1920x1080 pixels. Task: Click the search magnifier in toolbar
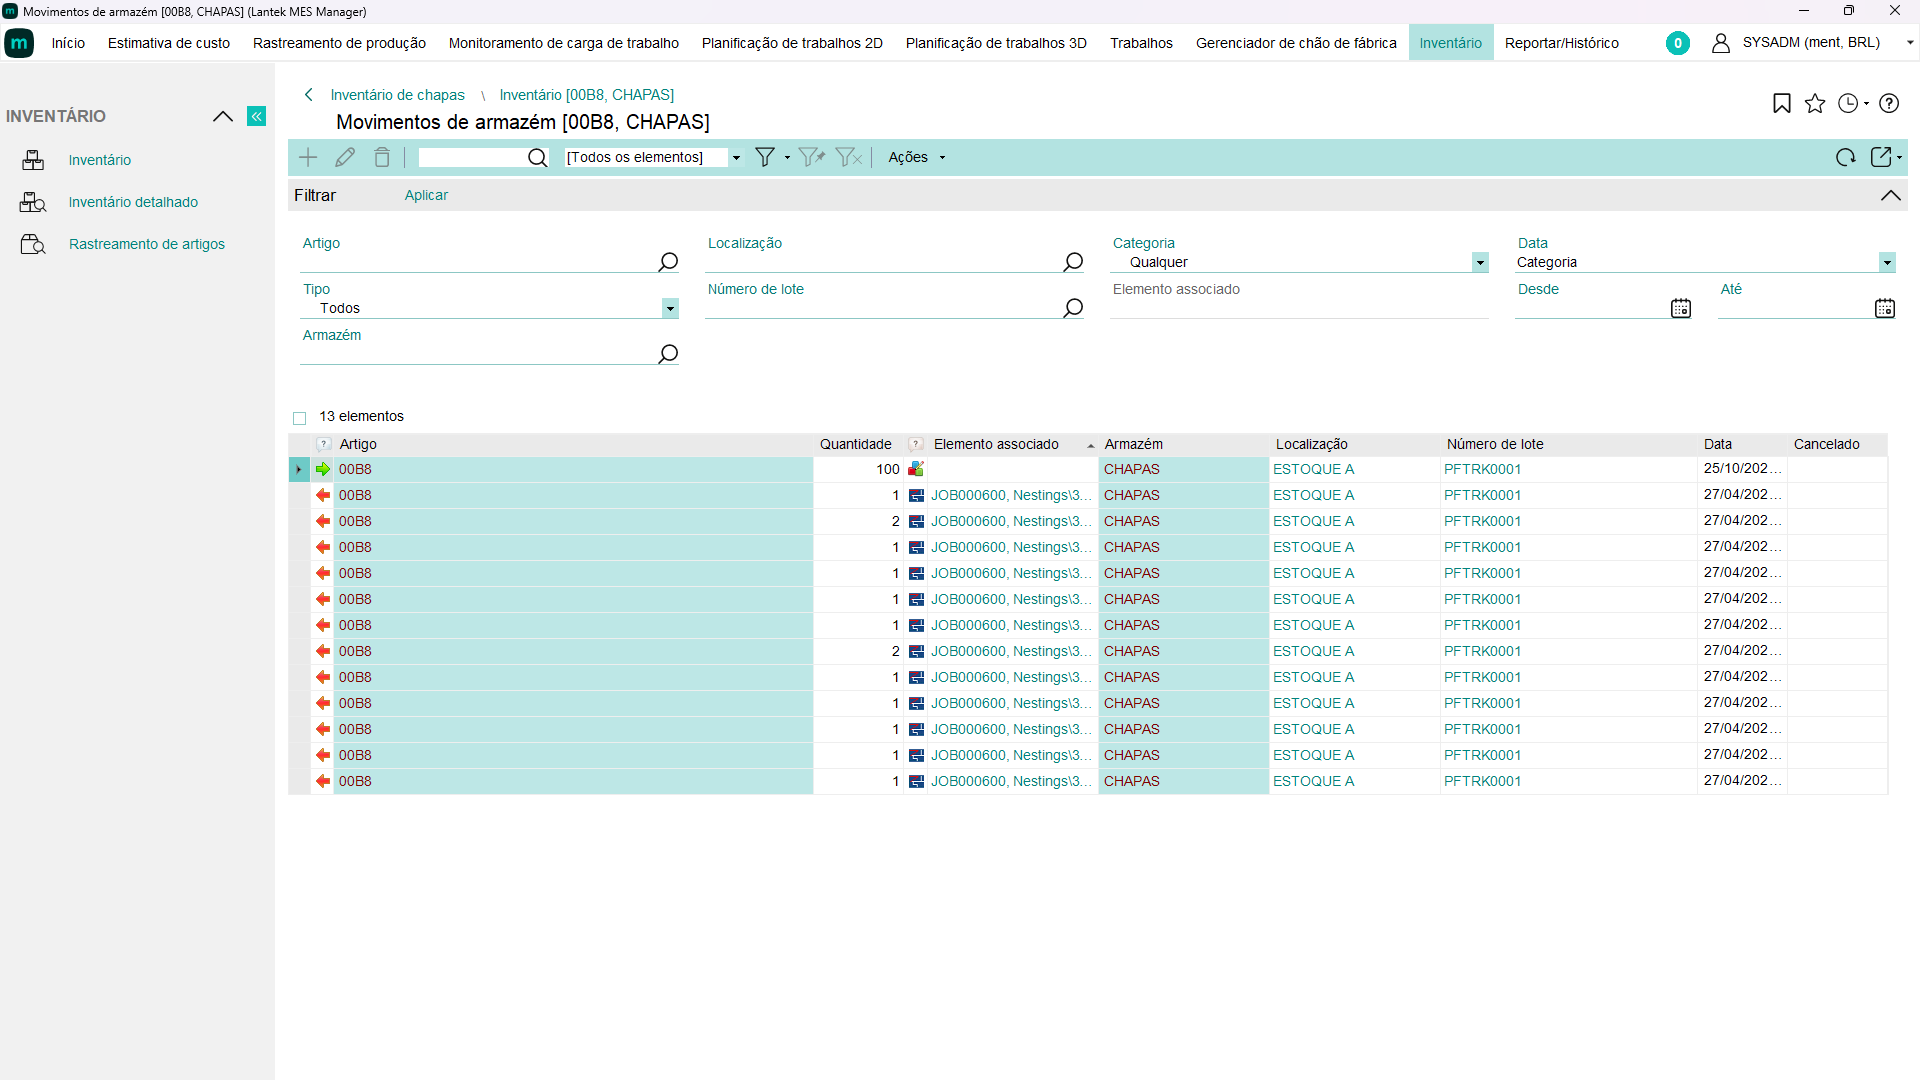click(x=537, y=158)
